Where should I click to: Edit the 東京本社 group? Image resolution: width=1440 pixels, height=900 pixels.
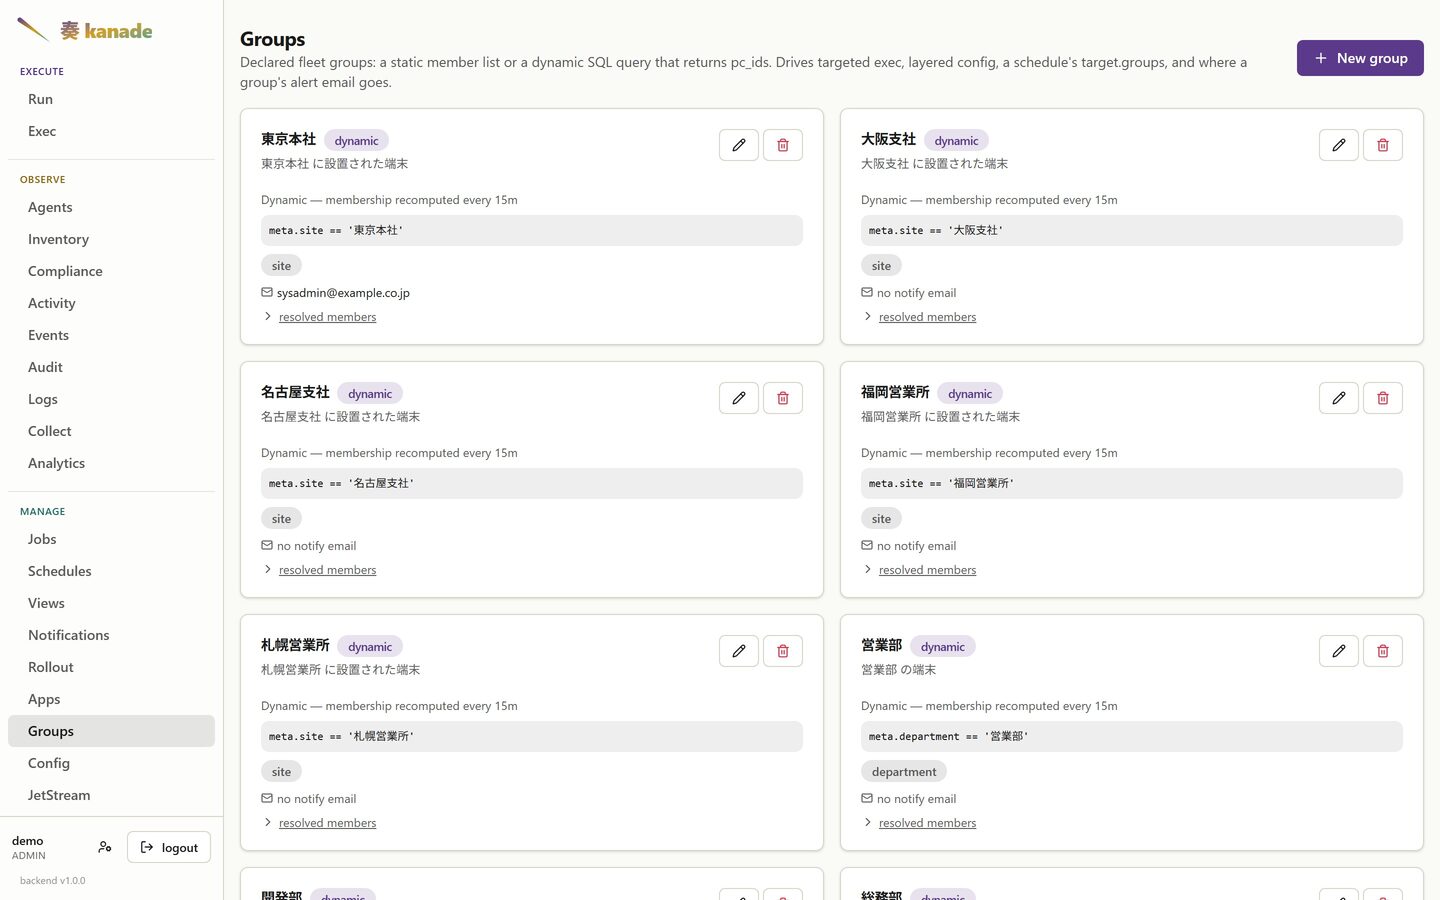(739, 145)
